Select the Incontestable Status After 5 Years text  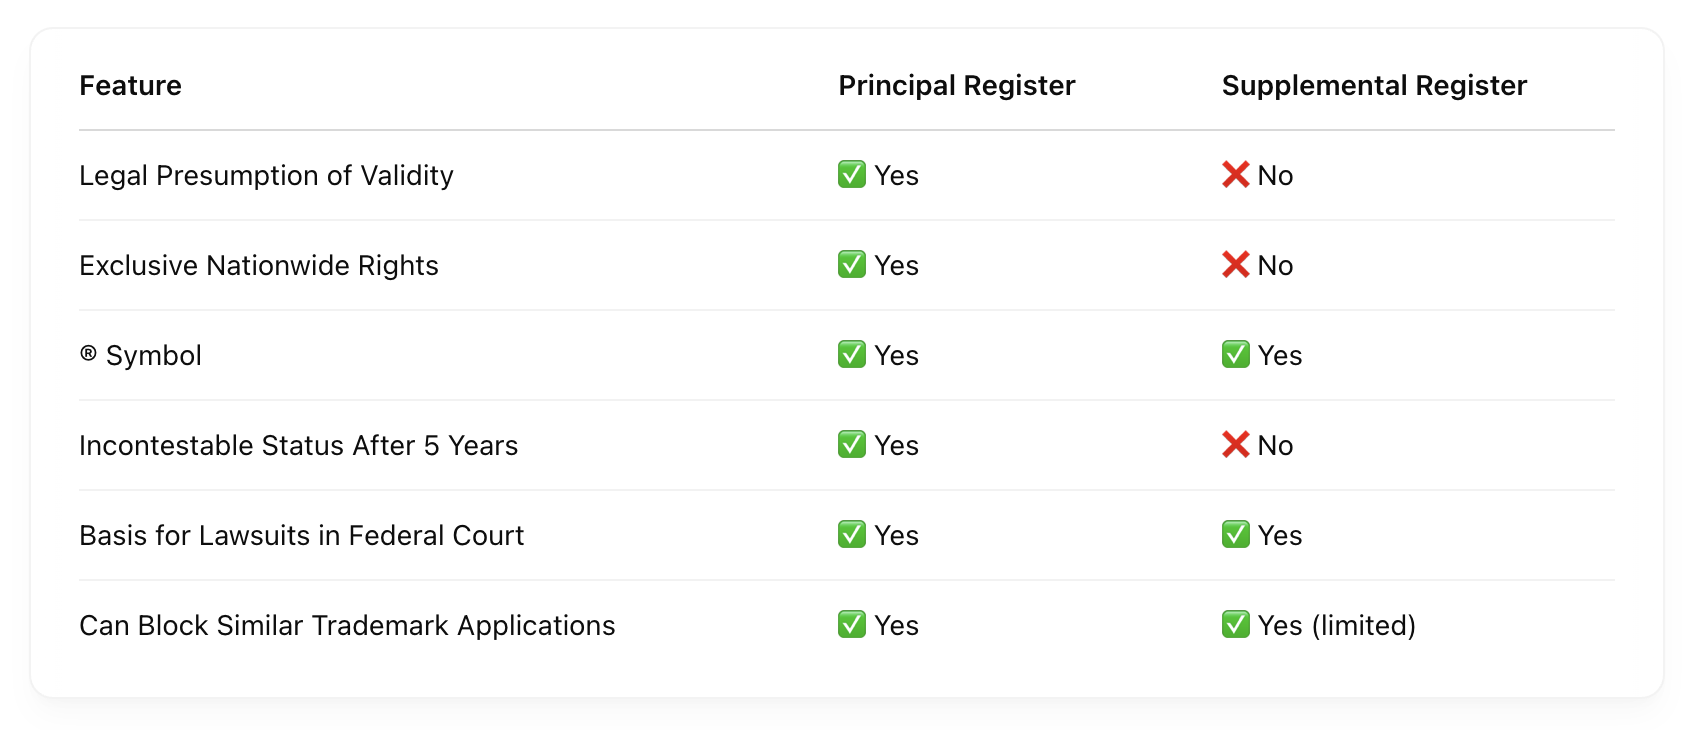299,446
